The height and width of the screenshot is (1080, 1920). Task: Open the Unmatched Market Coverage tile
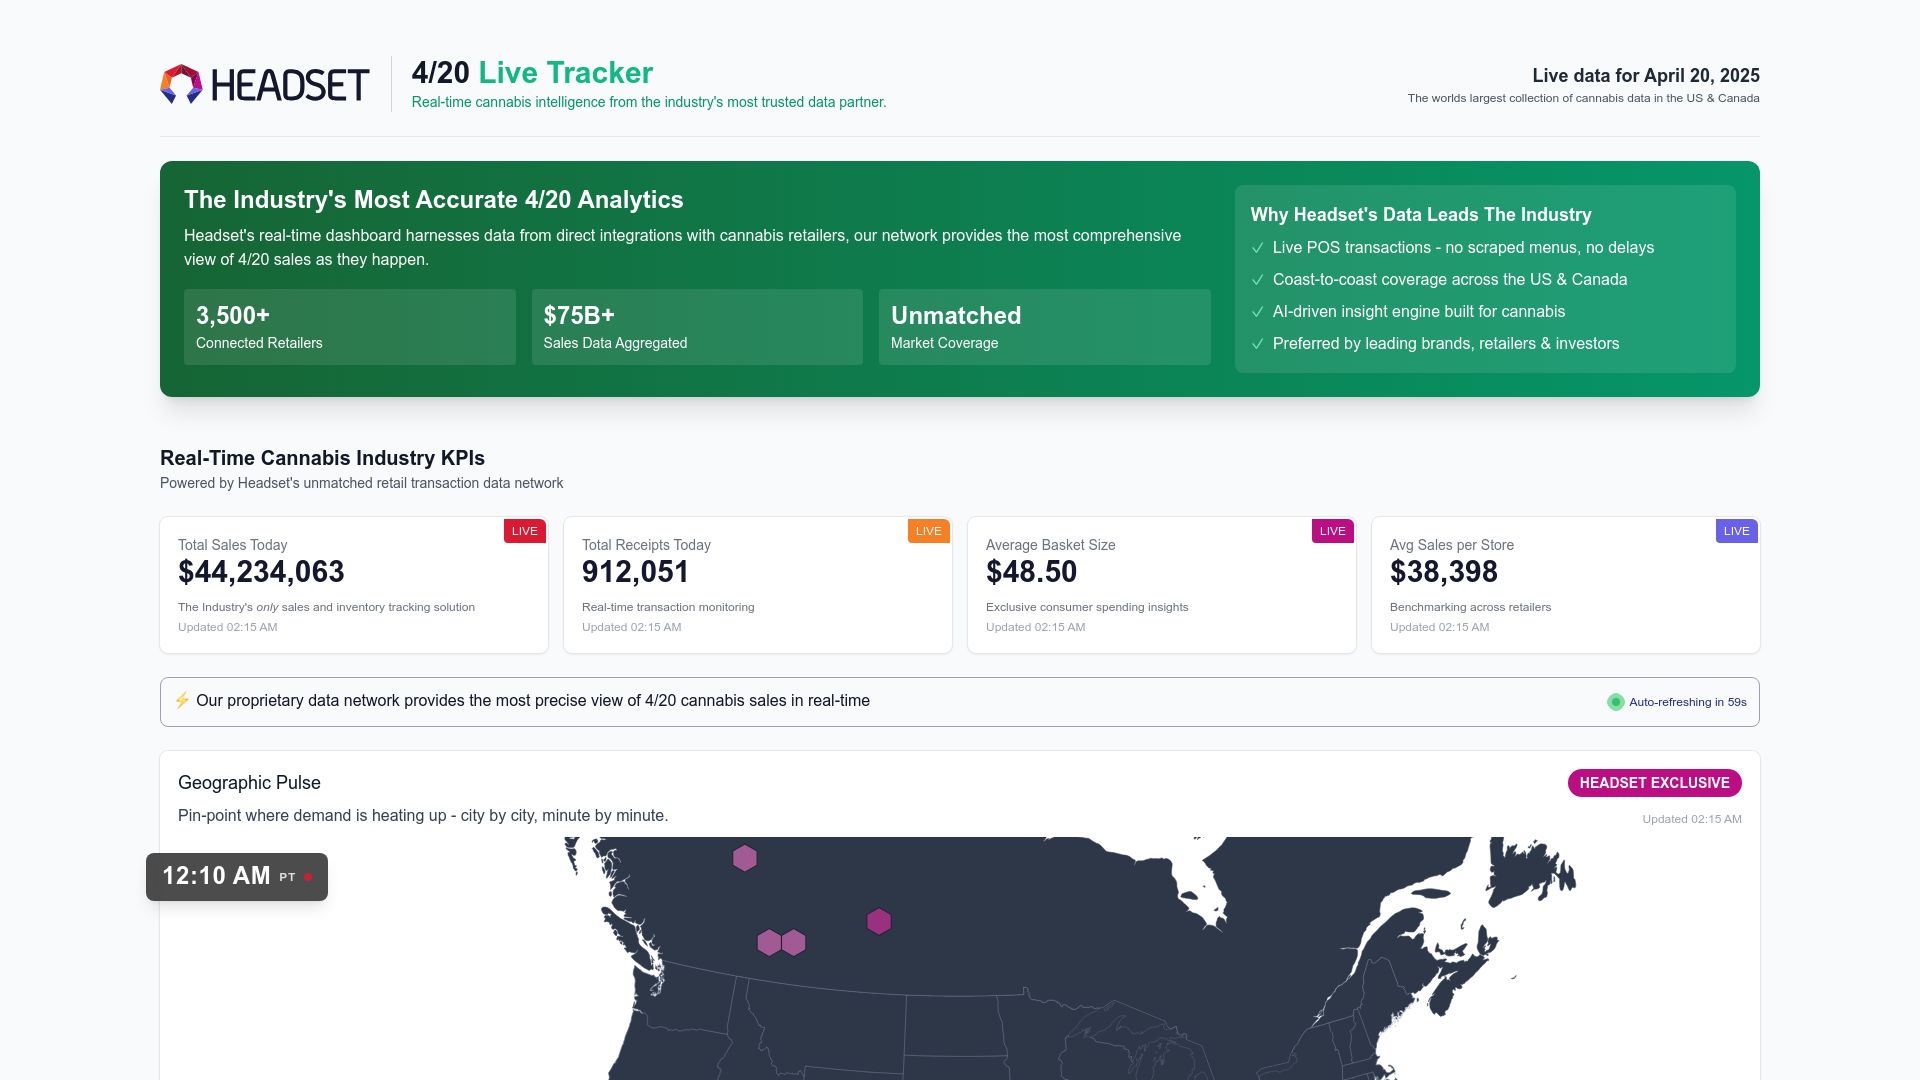[x=1045, y=327]
